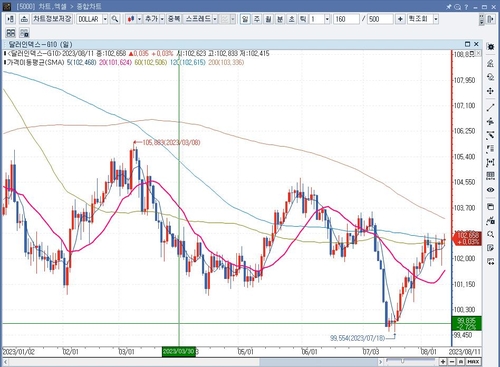Viewport: 500px width, 367px height.
Task: Click the eye icon in right sidebar
Action: click(490, 190)
